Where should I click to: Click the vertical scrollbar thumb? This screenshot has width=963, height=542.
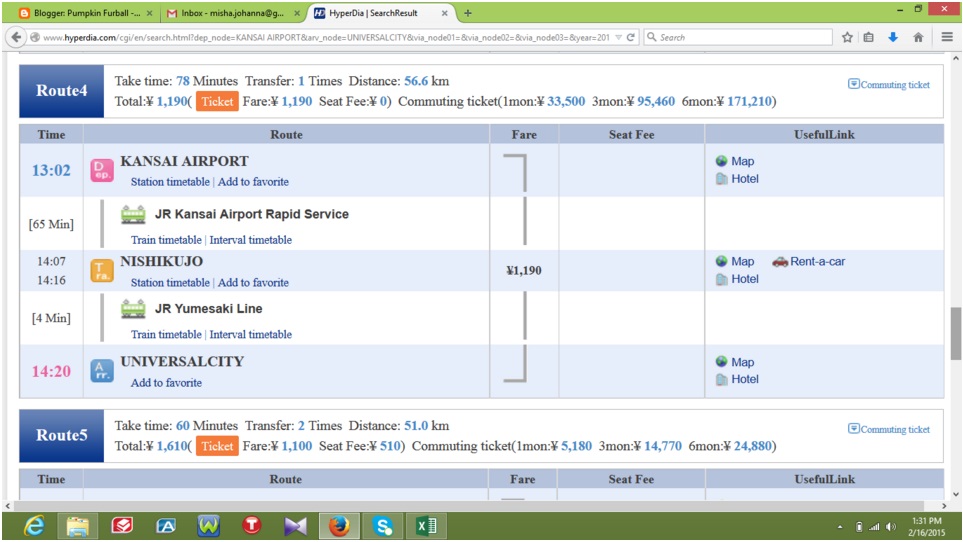pyautogui.click(x=955, y=332)
